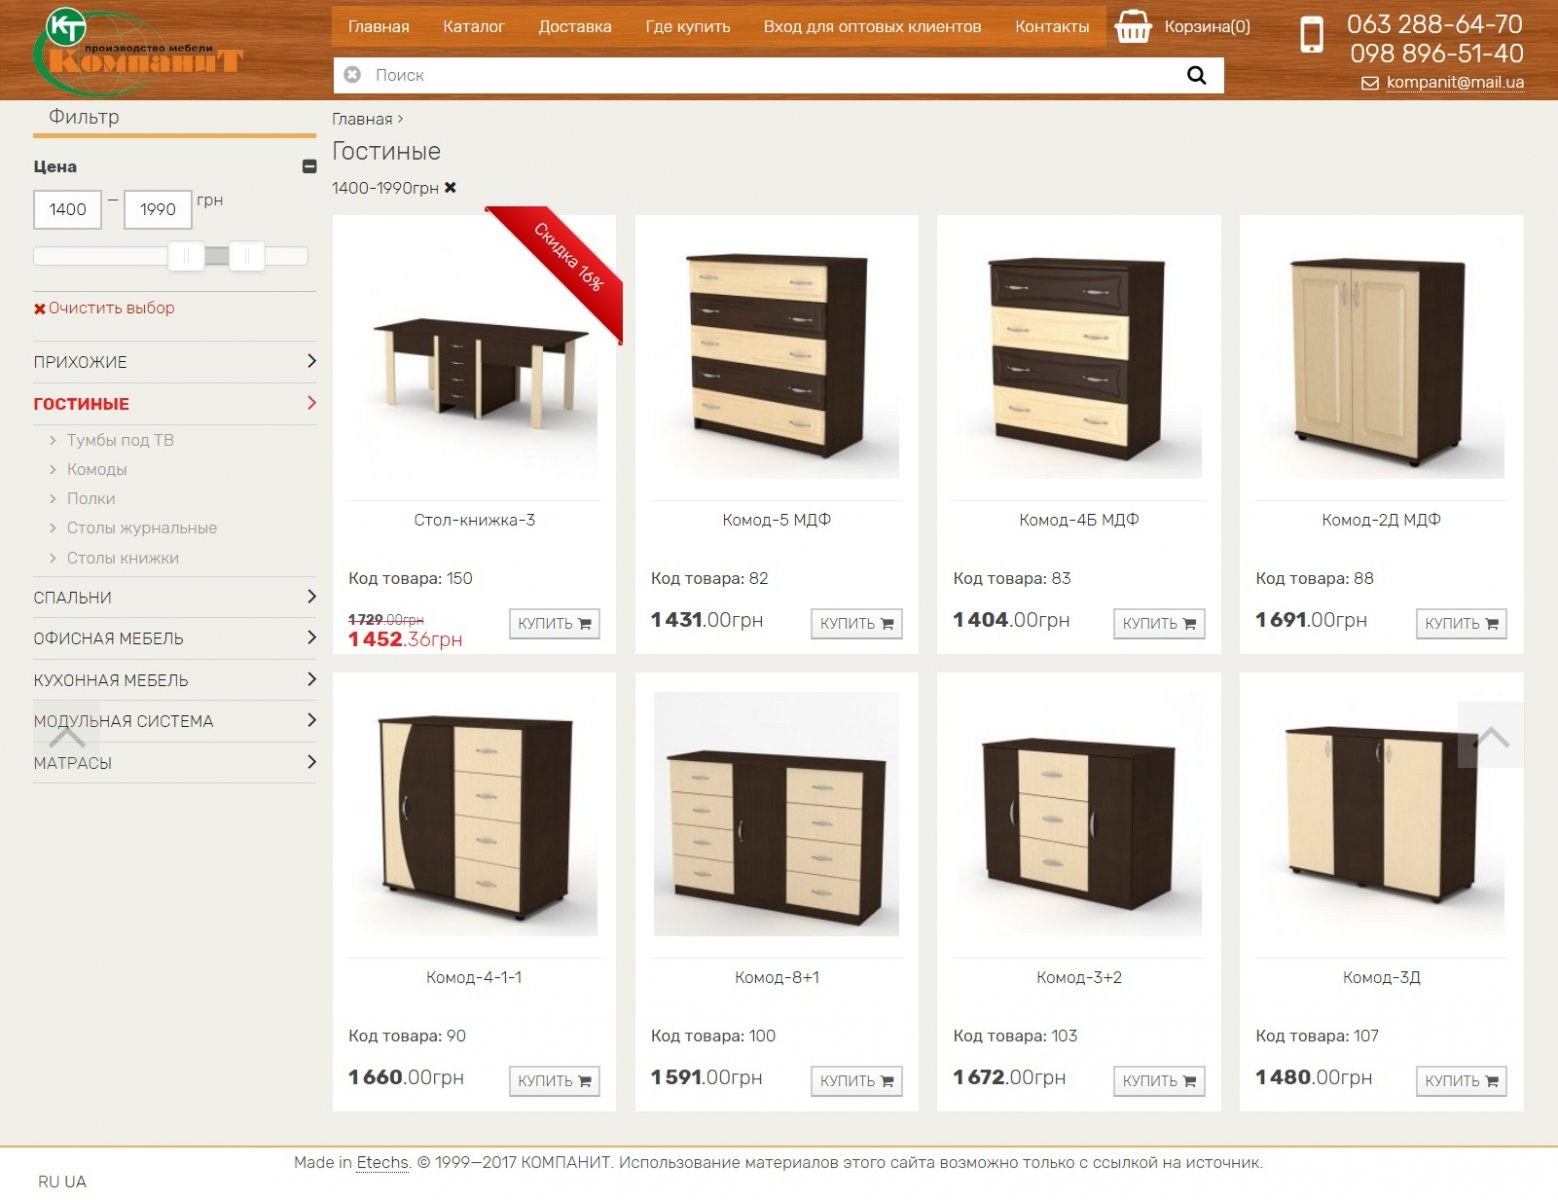Click the mobile phone icon in header
The width and height of the screenshot is (1558, 1200).
point(1311,35)
